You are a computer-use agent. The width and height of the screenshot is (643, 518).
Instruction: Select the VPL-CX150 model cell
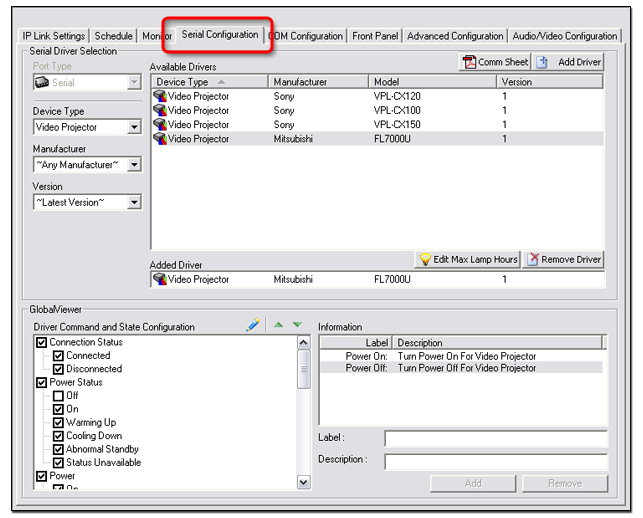pyautogui.click(x=397, y=124)
